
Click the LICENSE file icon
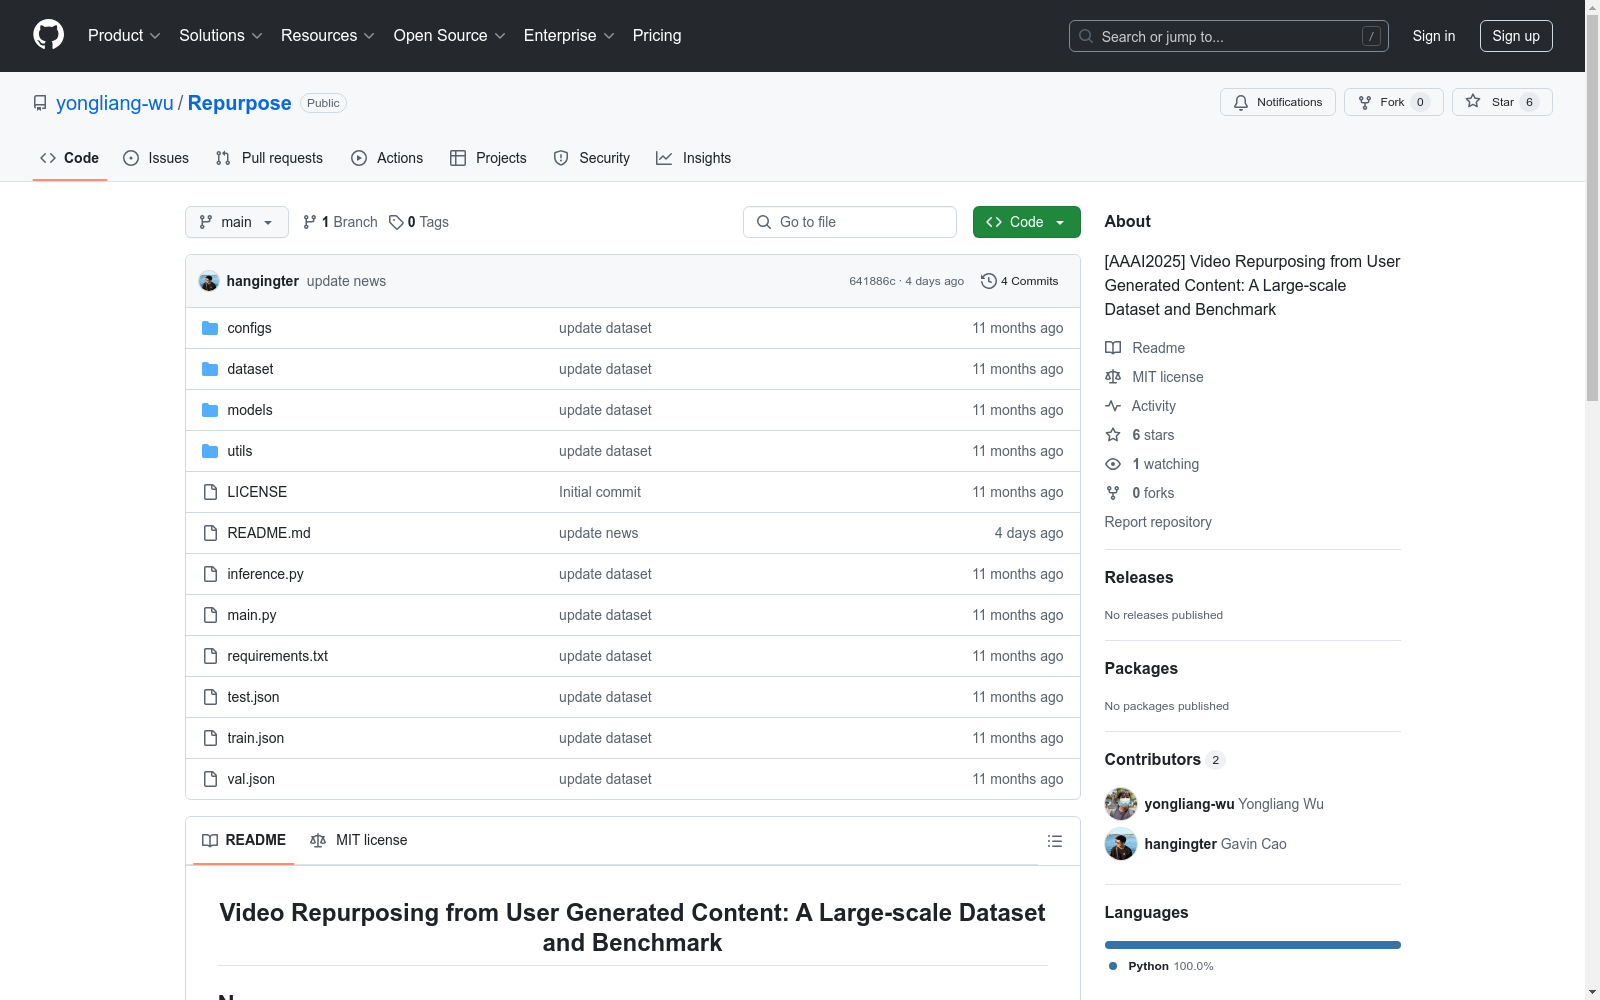pyautogui.click(x=210, y=492)
